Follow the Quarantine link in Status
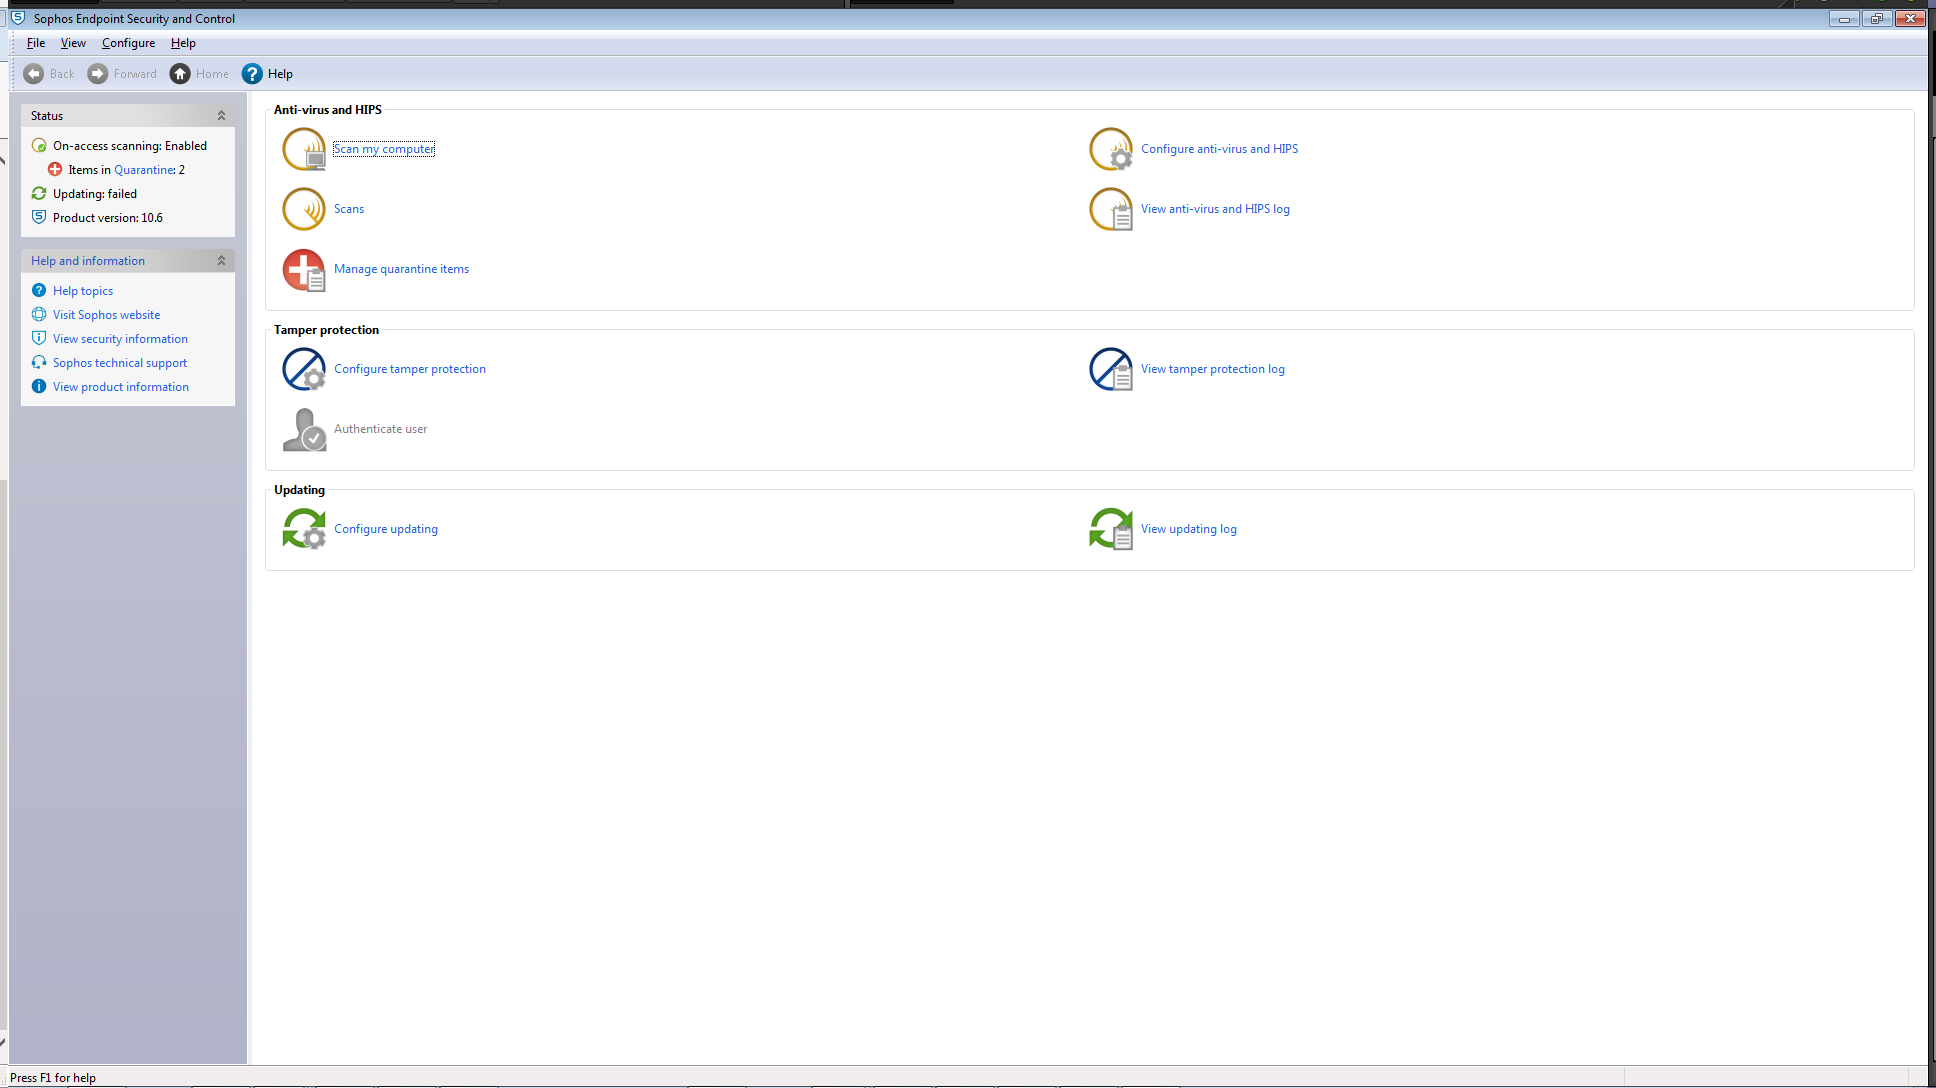Screen dimensions: 1936x1088 (x=145, y=170)
